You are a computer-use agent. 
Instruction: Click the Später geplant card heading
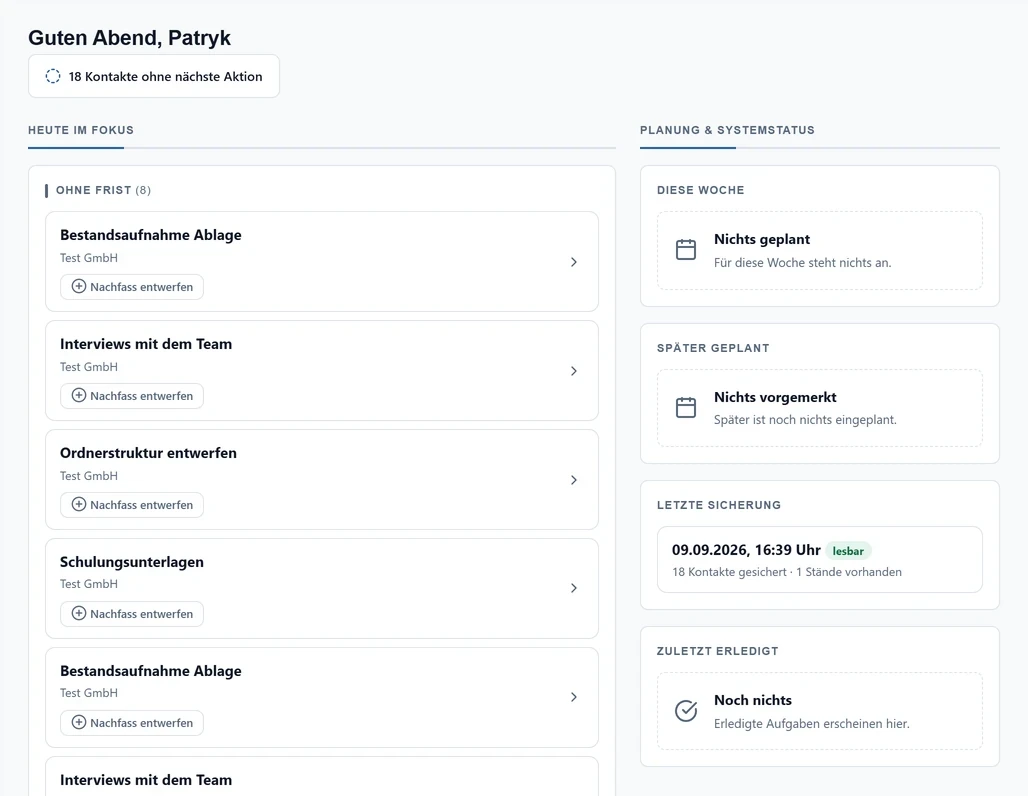tap(713, 348)
